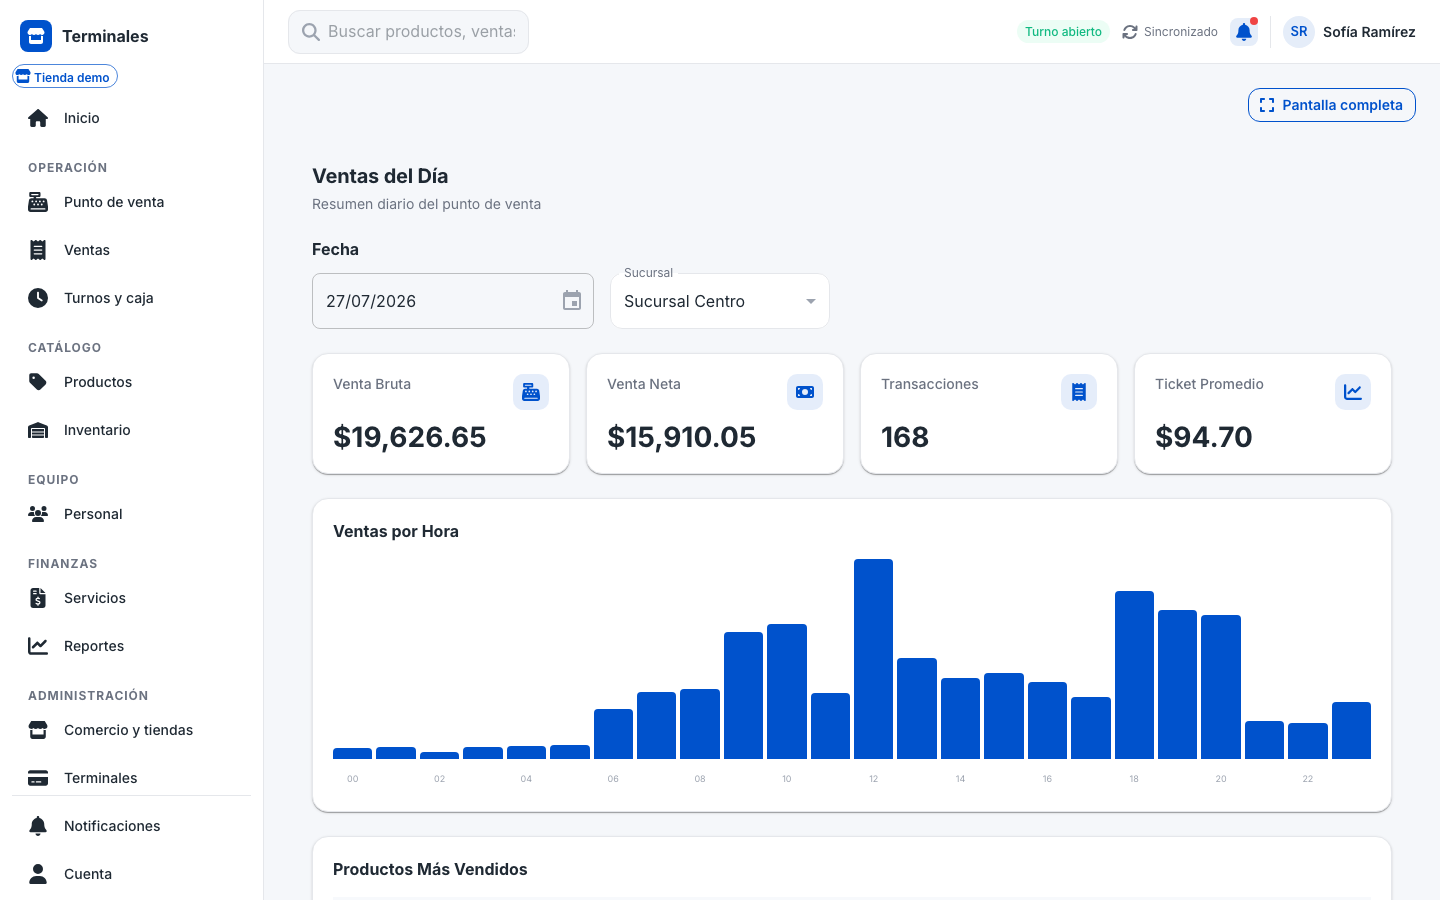The image size is (1440, 900).
Task: Open the Sucursal Centro selector
Action: pyautogui.click(x=720, y=301)
